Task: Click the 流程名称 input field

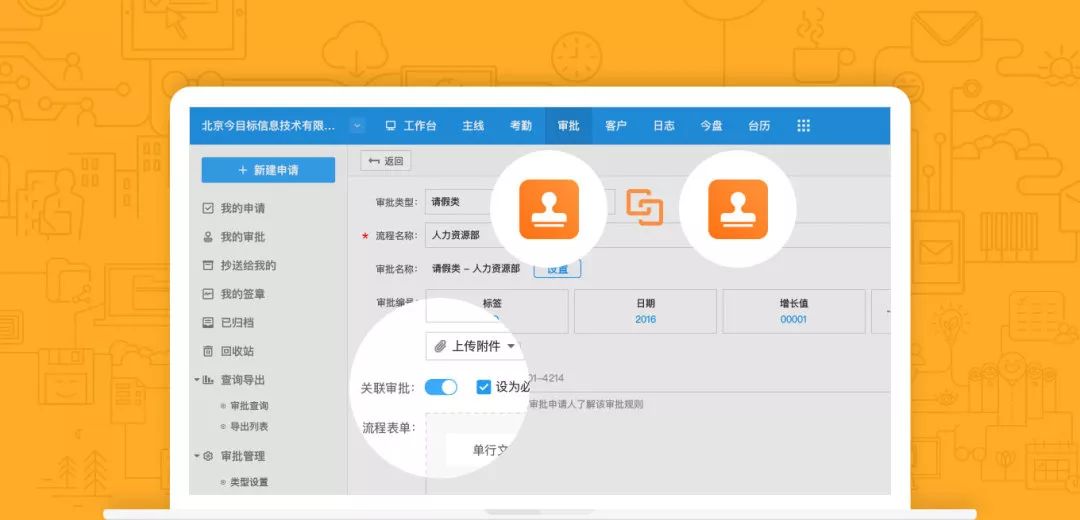Action: (x=658, y=236)
